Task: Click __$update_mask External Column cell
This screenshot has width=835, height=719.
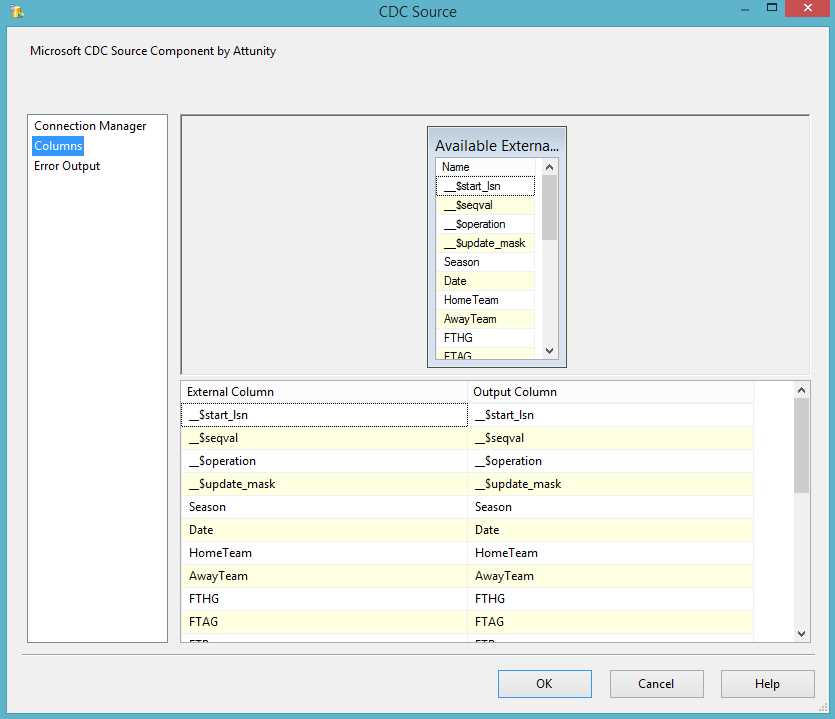Action: (324, 484)
